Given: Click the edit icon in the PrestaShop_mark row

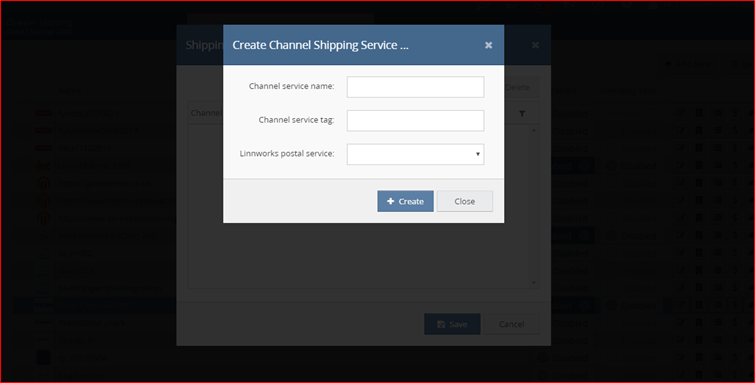Looking at the screenshot, I should [680, 322].
